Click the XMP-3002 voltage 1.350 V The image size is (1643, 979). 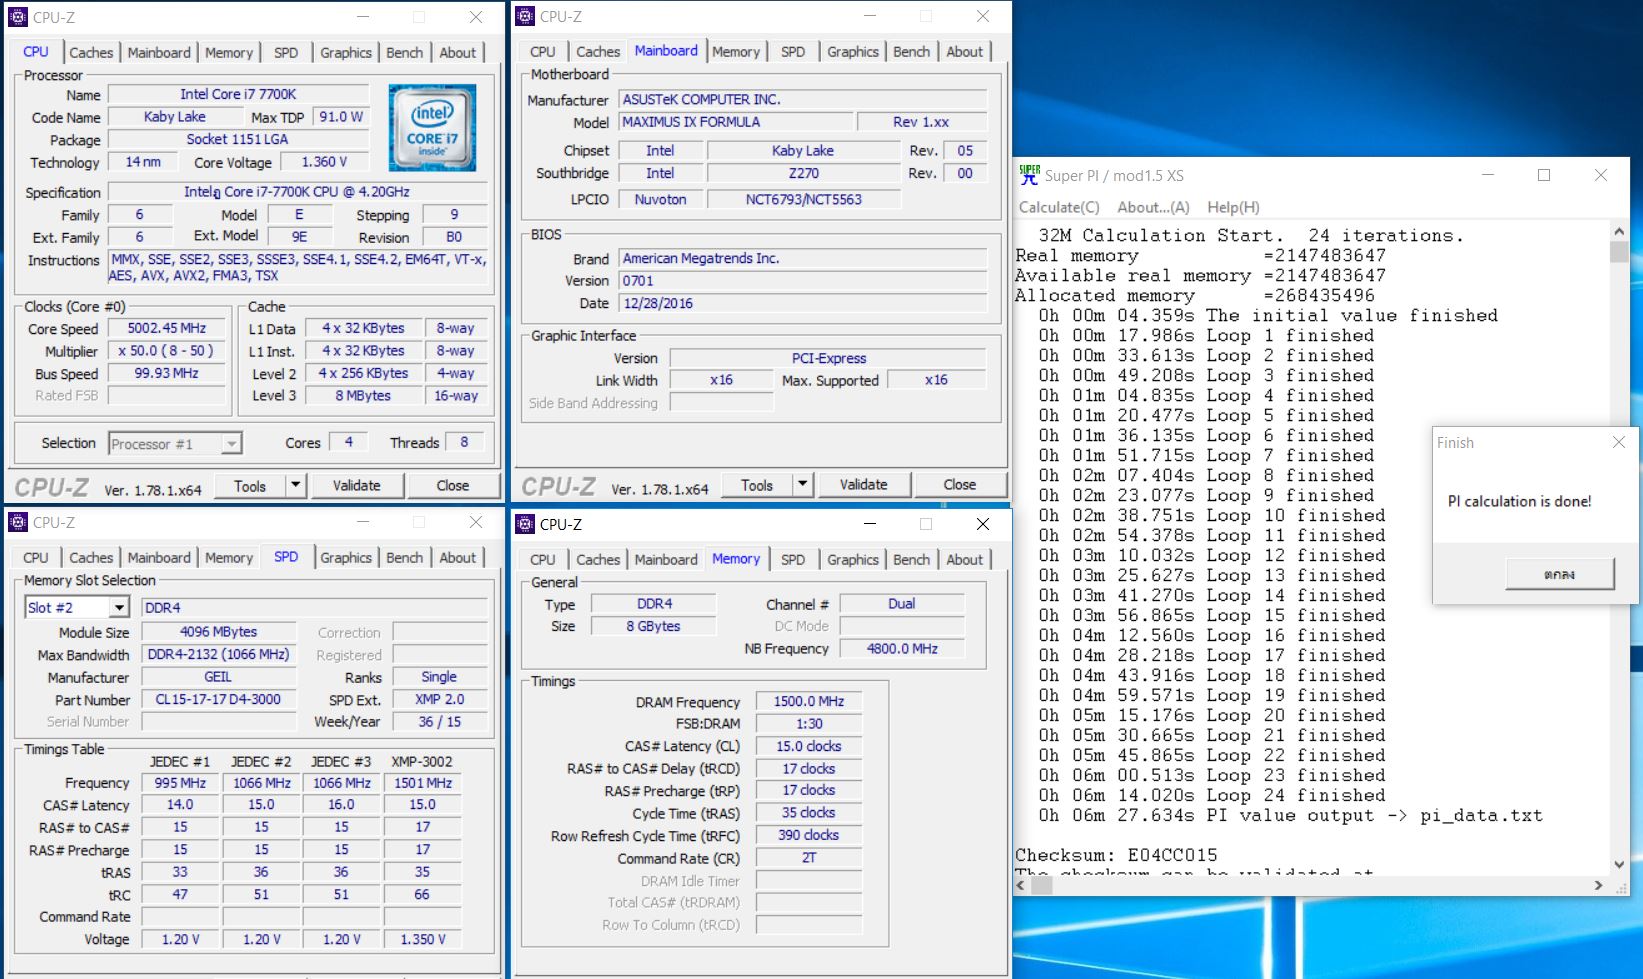coord(423,939)
